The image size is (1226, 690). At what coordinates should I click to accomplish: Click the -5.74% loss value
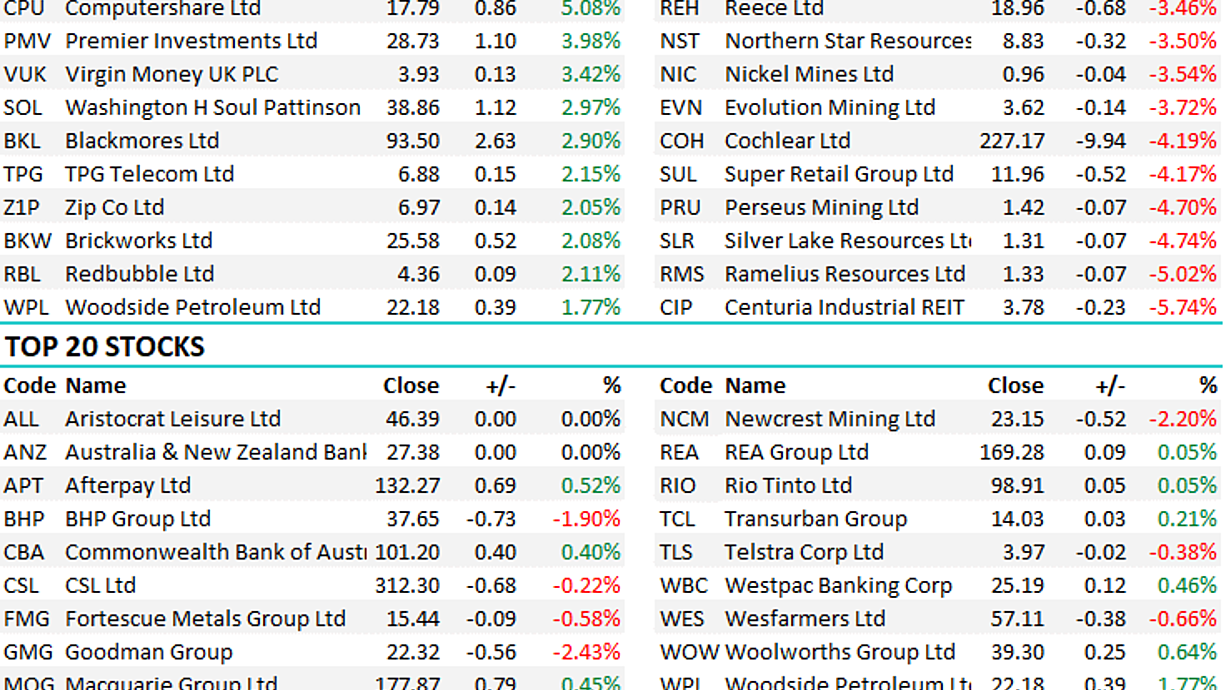[x=1183, y=307]
